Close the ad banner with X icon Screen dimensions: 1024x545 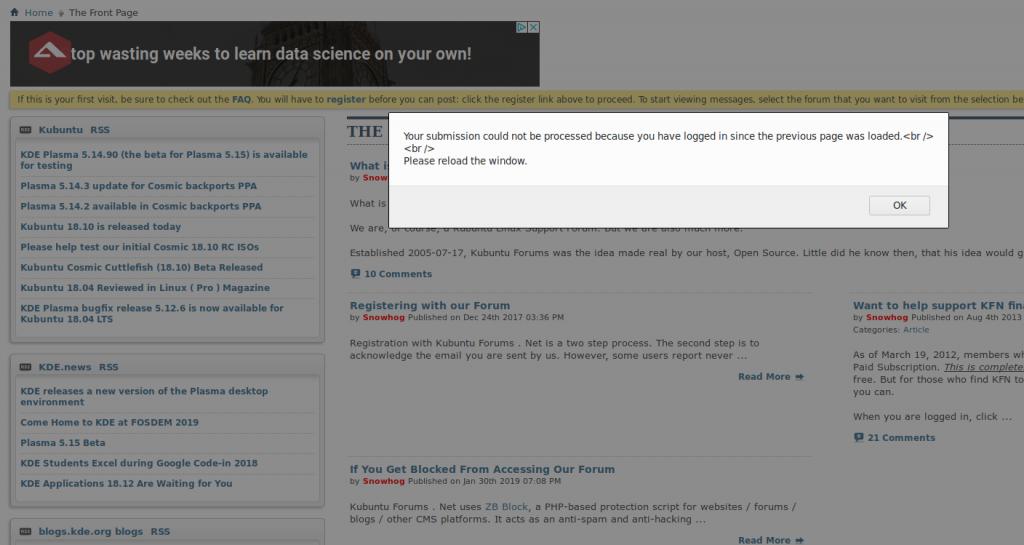(534, 28)
